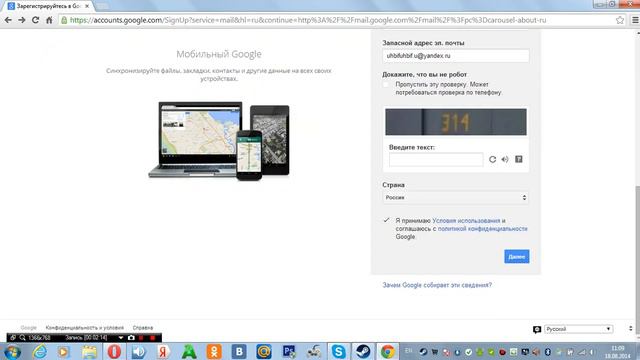Refresh the captcha image
640x360 pixels.
[x=492, y=160]
